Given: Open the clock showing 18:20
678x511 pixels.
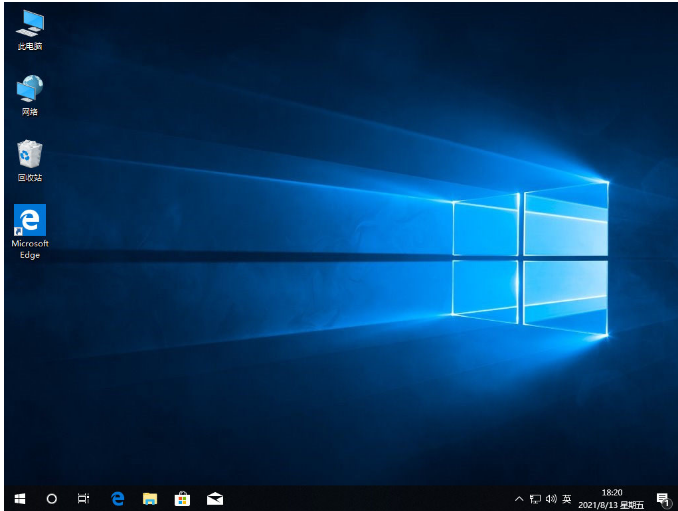Looking at the screenshot, I should click(612, 492).
